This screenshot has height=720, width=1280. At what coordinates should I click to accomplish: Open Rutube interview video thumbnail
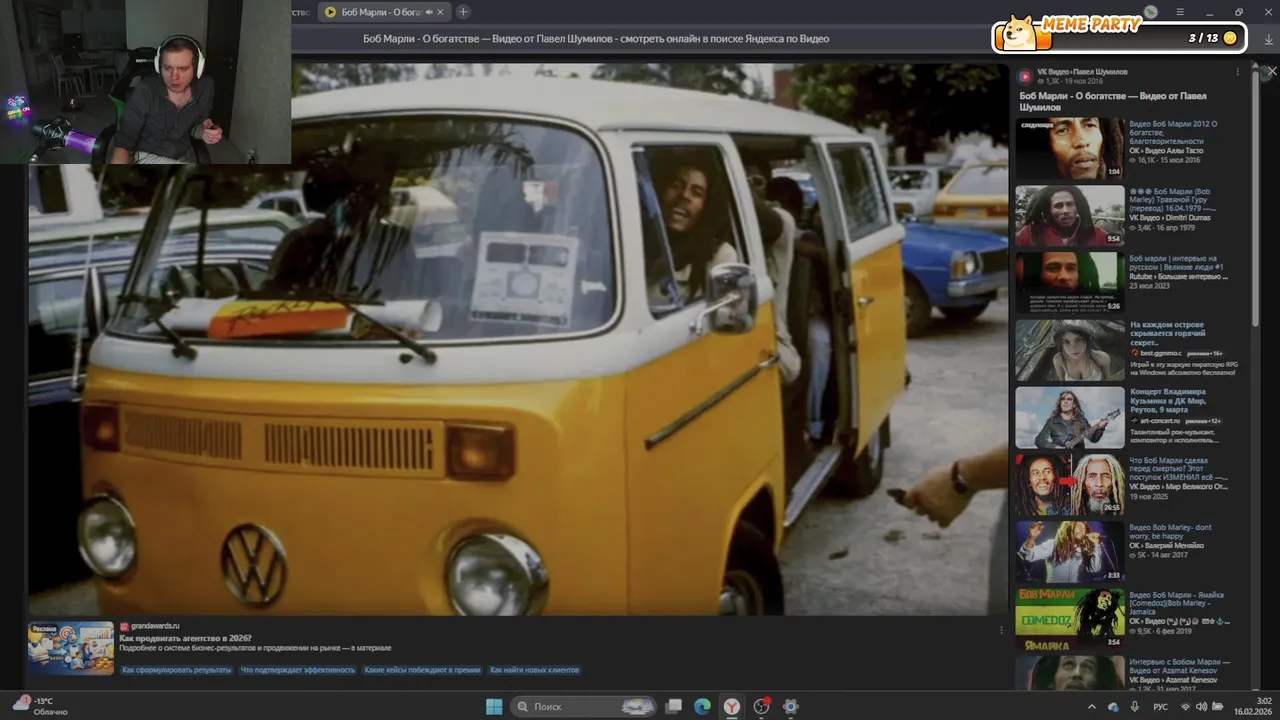(1070, 282)
